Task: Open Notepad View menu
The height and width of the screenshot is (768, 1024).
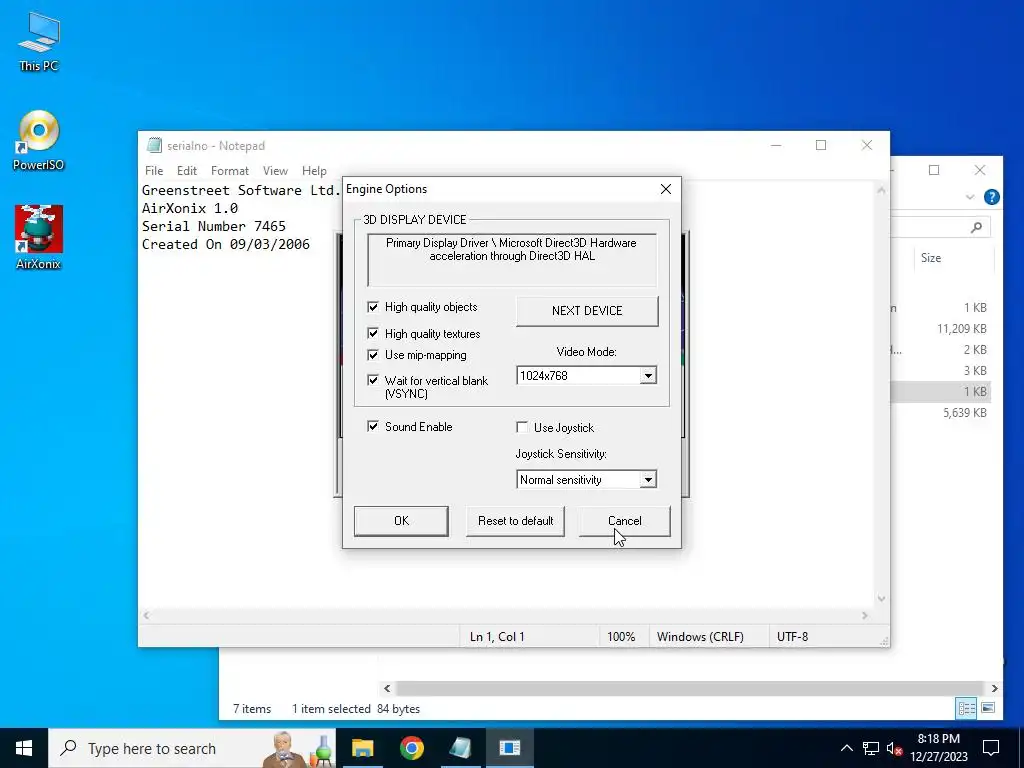Action: pyautogui.click(x=276, y=170)
